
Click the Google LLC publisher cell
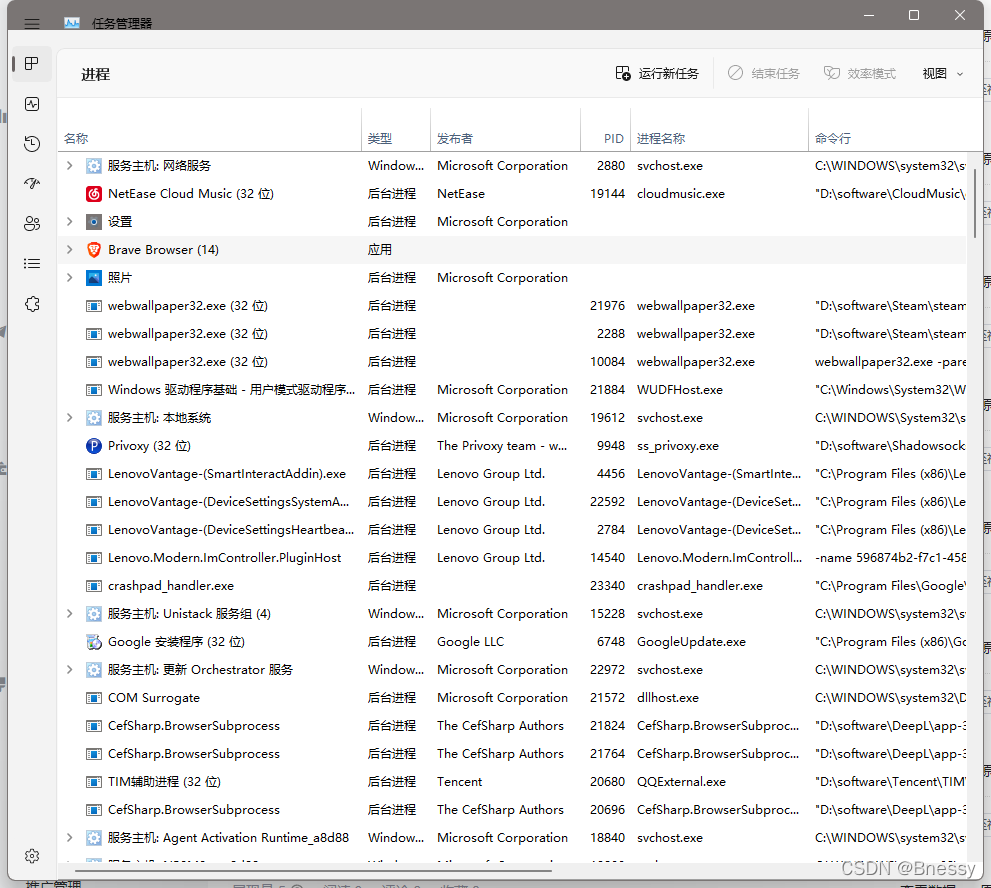pos(470,642)
